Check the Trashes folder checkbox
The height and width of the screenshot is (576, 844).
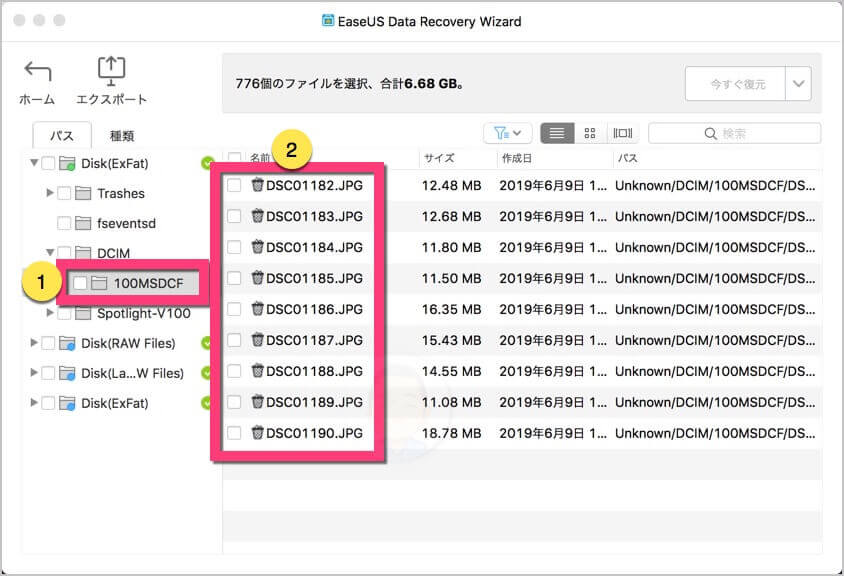64,193
